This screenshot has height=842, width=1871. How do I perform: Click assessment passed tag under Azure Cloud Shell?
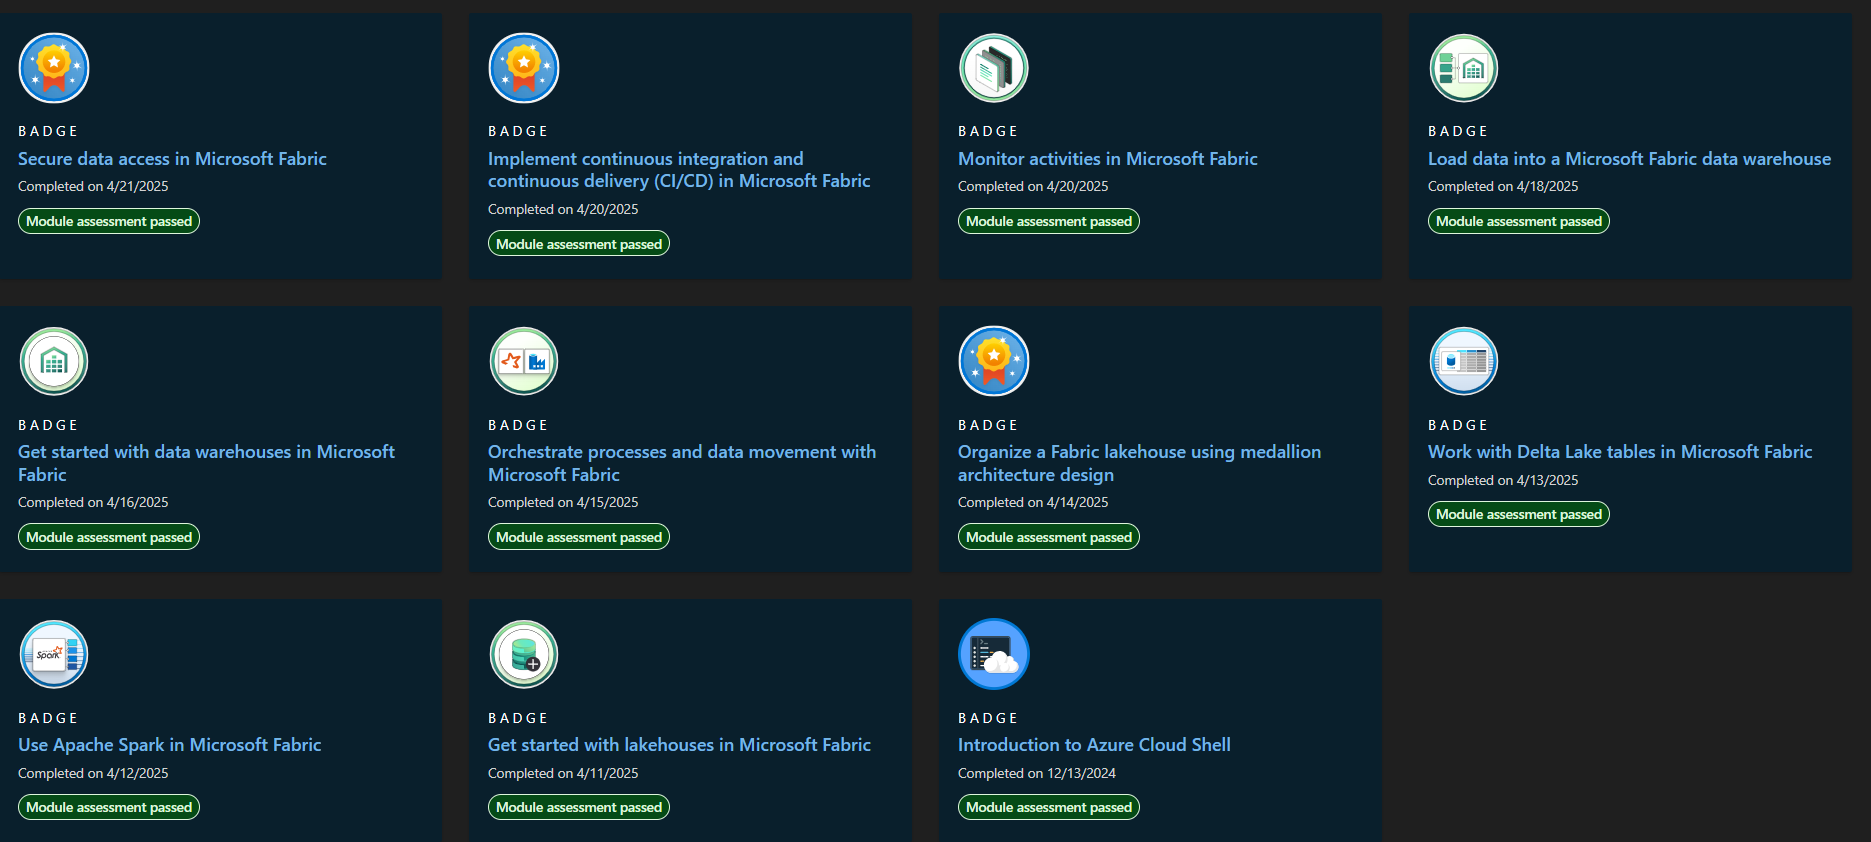1049,807
